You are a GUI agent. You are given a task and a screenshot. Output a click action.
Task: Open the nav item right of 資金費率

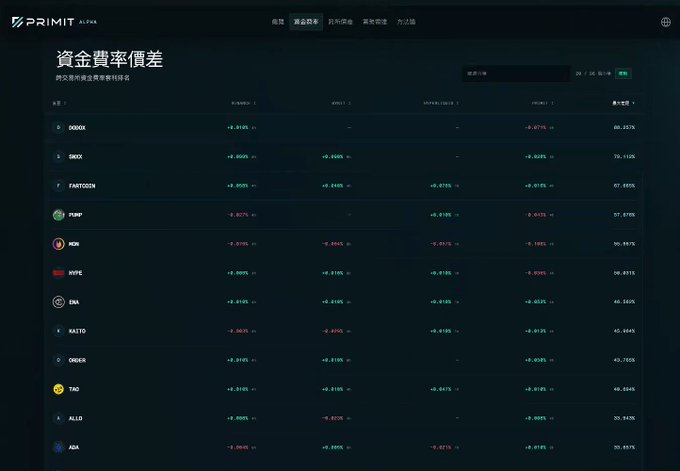click(x=340, y=22)
